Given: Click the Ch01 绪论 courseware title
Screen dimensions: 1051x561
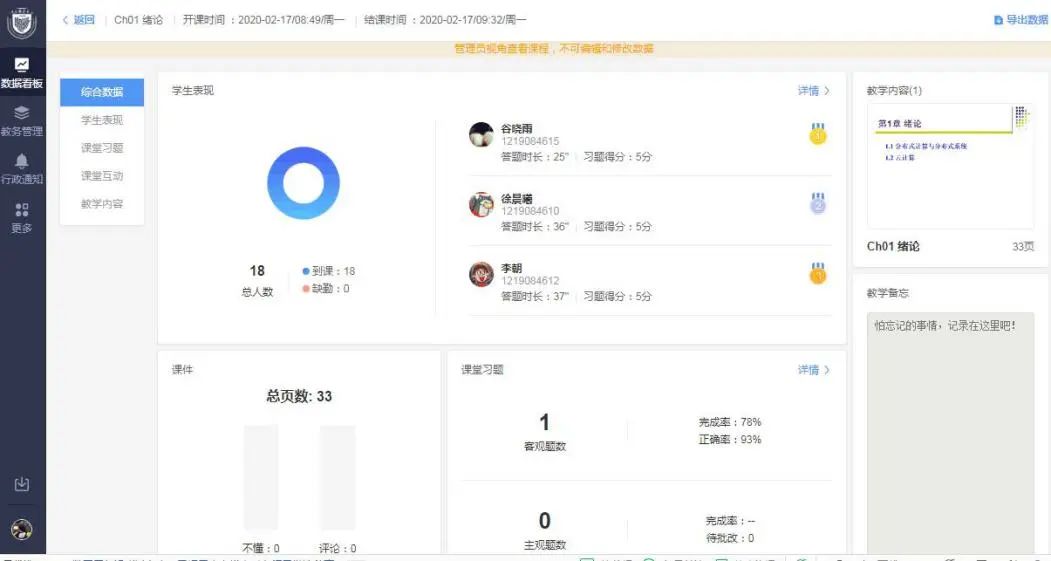Looking at the screenshot, I should pos(893,246).
